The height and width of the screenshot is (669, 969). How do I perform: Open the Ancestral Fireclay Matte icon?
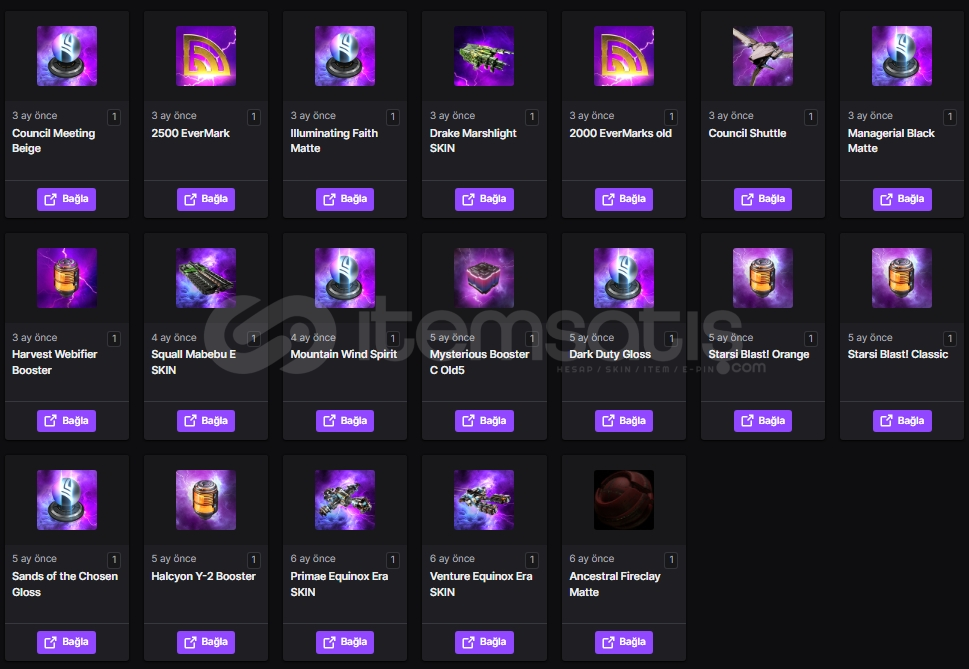click(x=624, y=500)
